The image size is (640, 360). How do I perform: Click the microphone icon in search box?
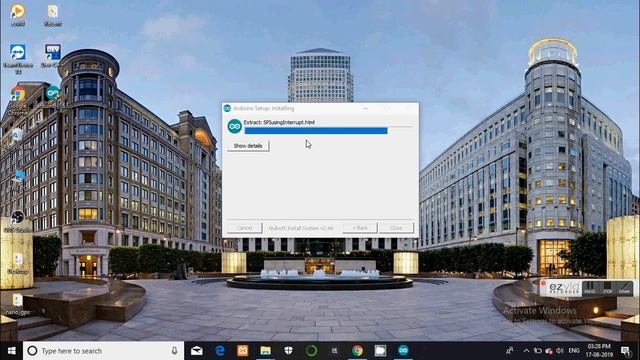coord(174,351)
